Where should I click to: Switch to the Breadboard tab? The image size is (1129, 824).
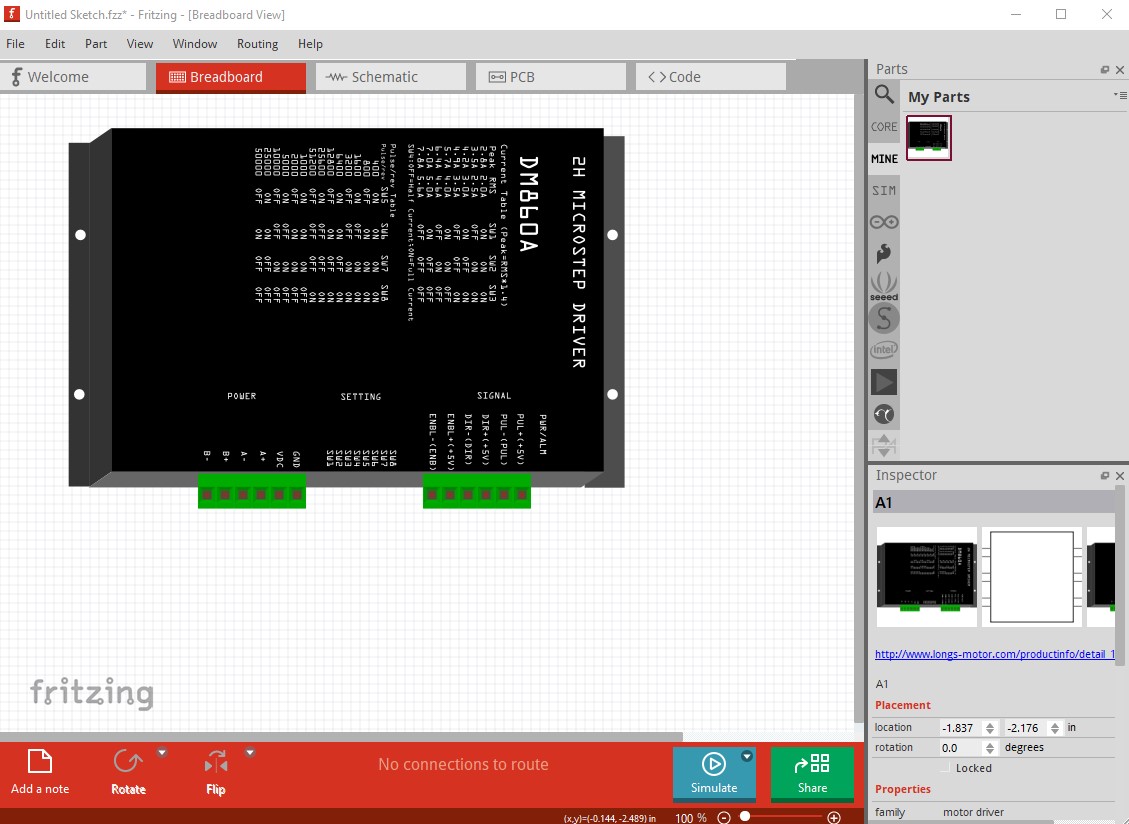[x=231, y=77]
